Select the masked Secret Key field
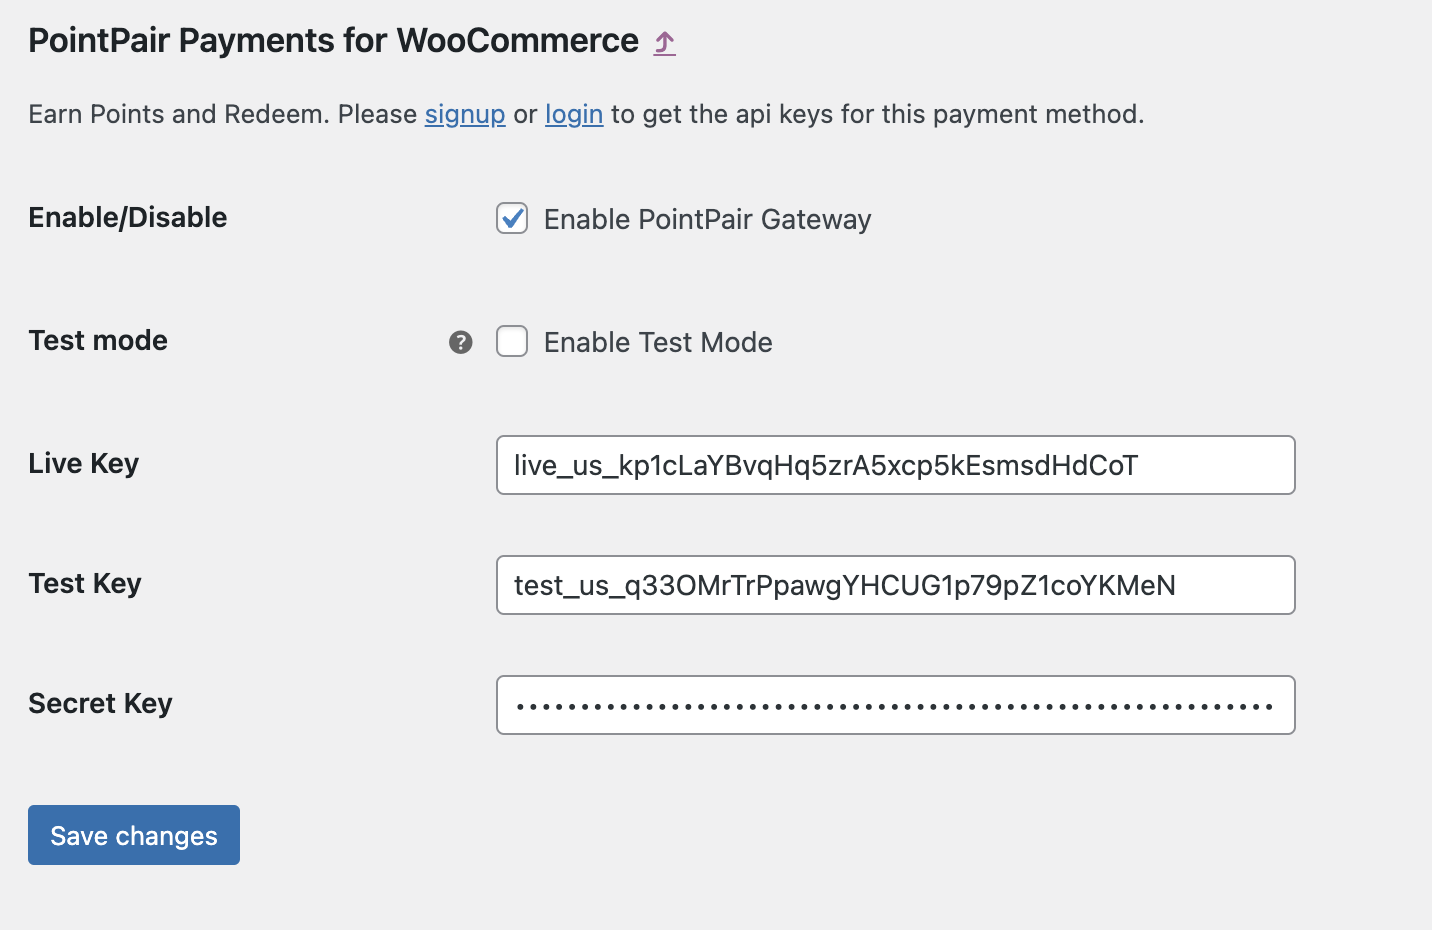 [896, 705]
